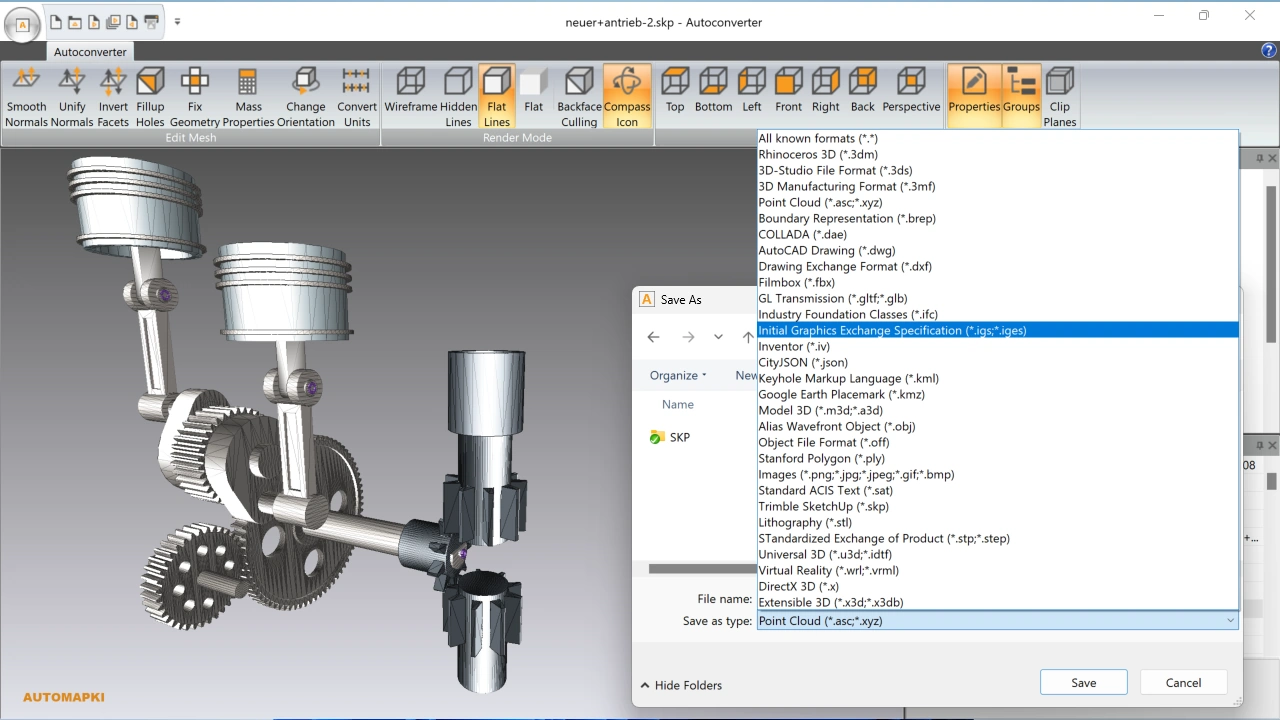The height and width of the screenshot is (720, 1280).
Task: Collapse folders with Hide Folders
Action: (681, 685)
